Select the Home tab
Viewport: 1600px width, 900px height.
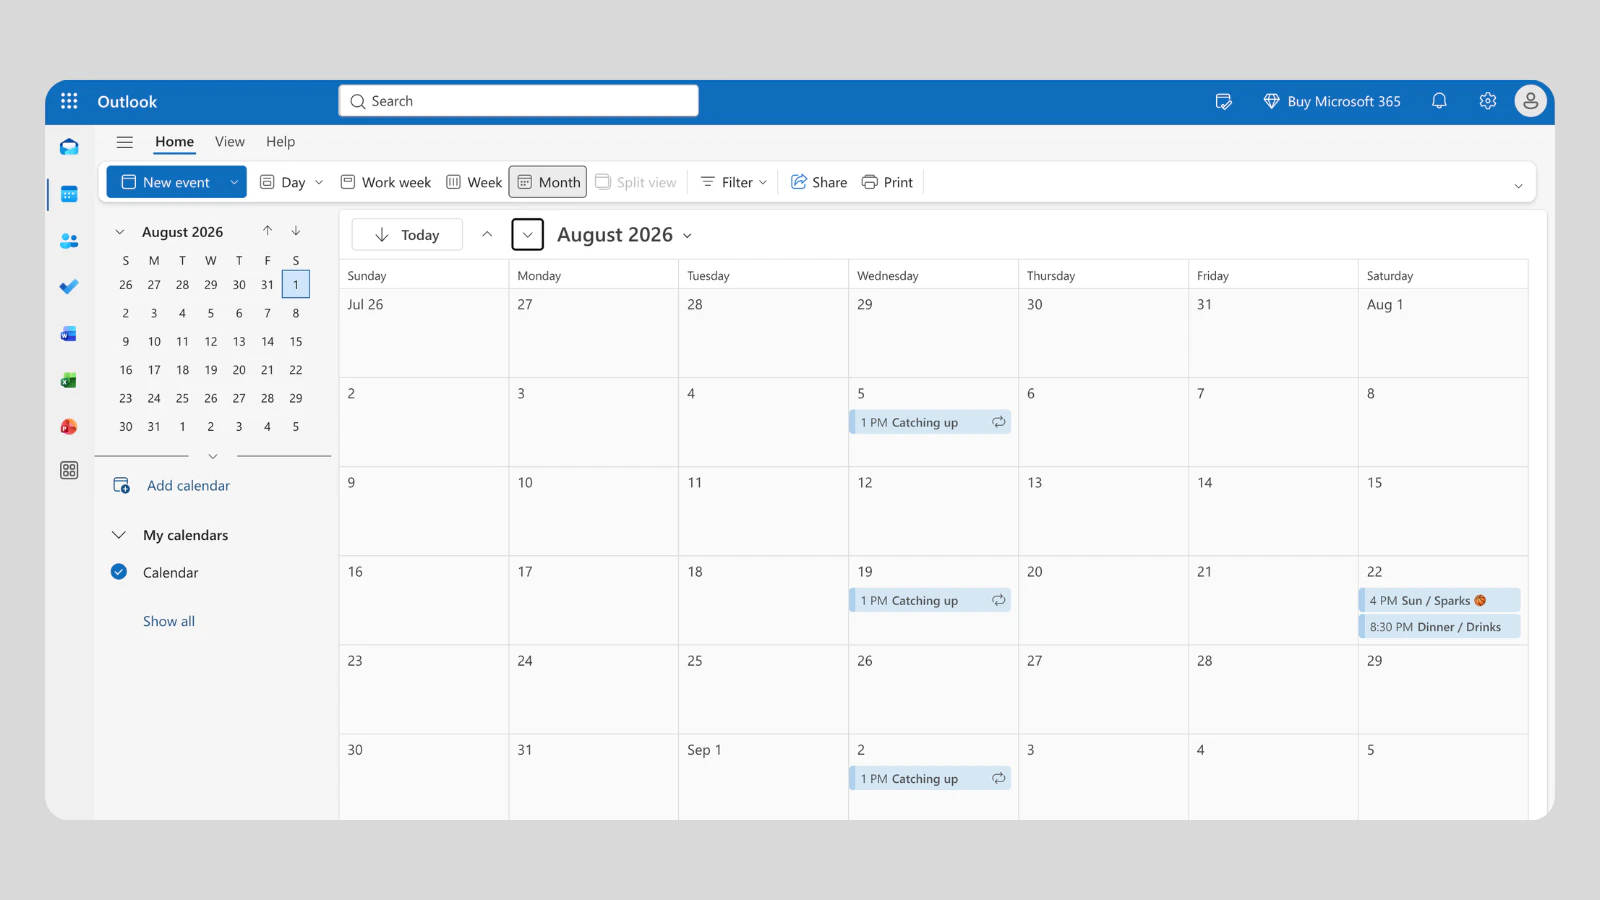coord(174,142)
